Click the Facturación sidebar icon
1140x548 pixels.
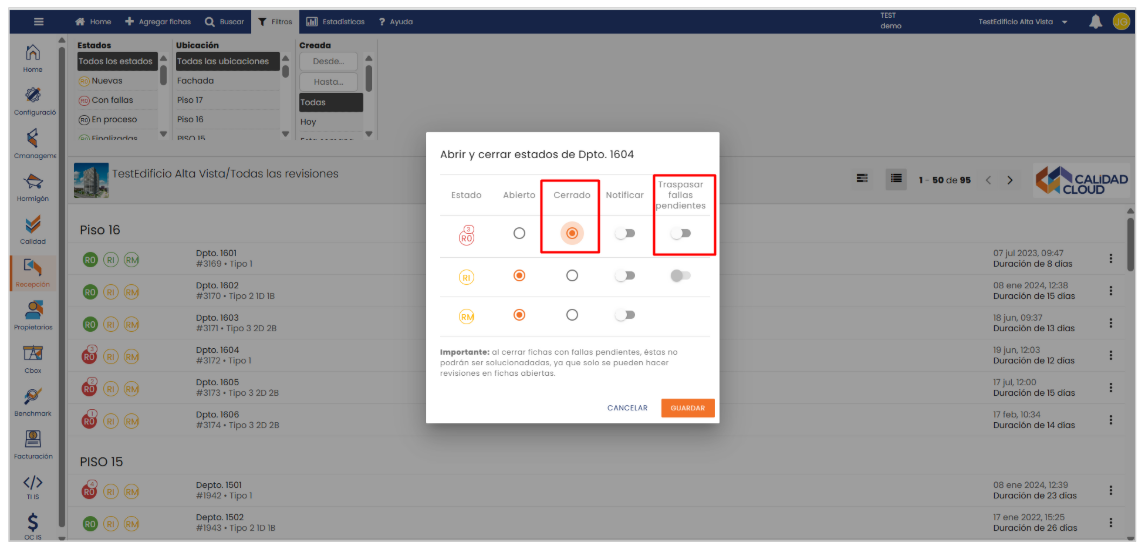[32, 440]
